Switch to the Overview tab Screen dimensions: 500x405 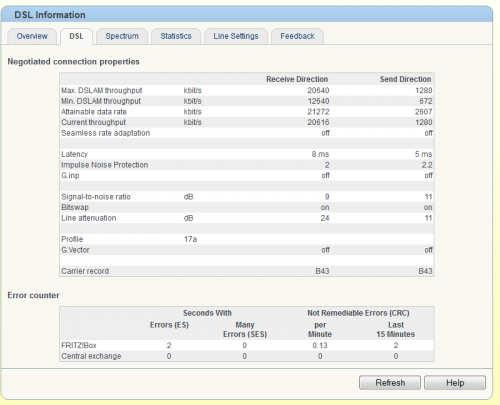(x=32, y=36)
